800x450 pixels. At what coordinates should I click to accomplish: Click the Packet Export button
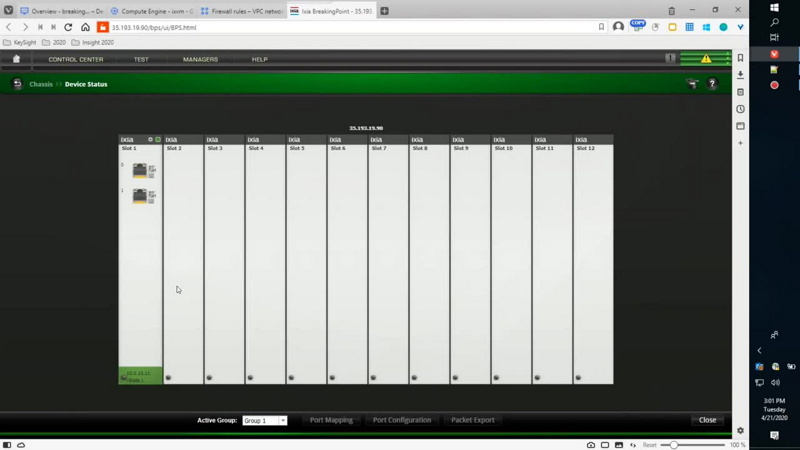point(472,420)
